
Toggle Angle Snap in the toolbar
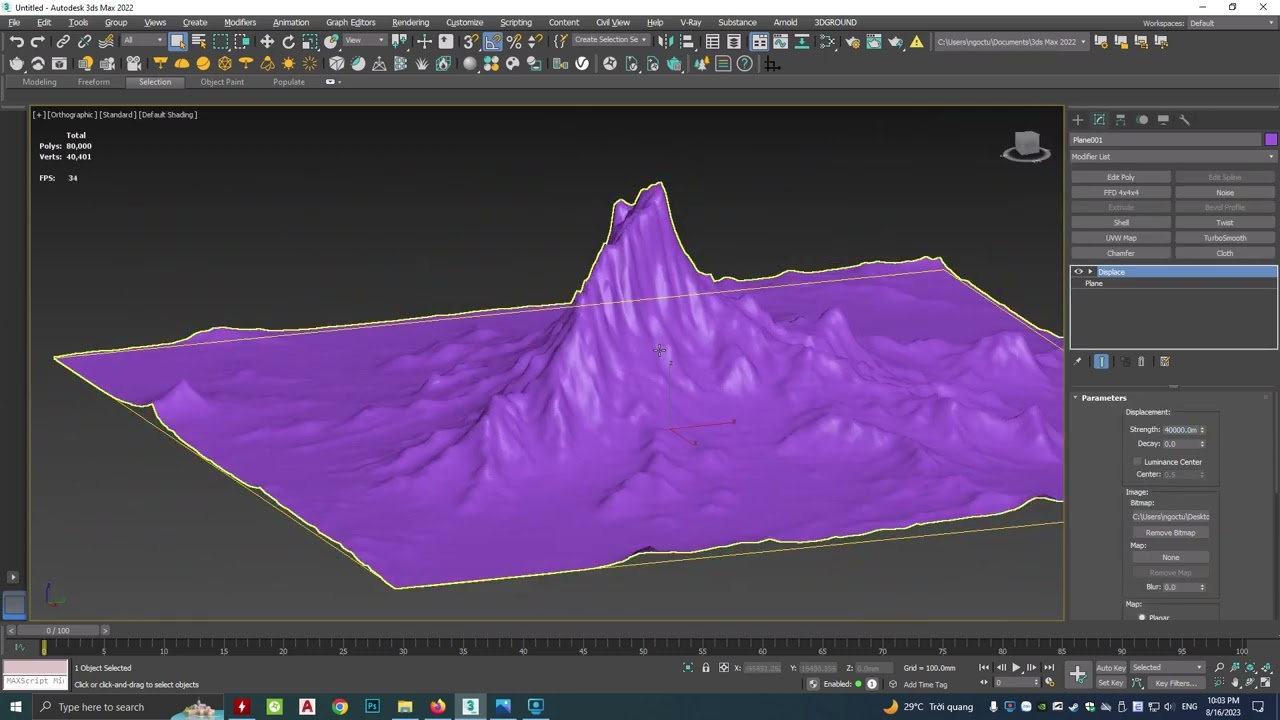[493, 41]
